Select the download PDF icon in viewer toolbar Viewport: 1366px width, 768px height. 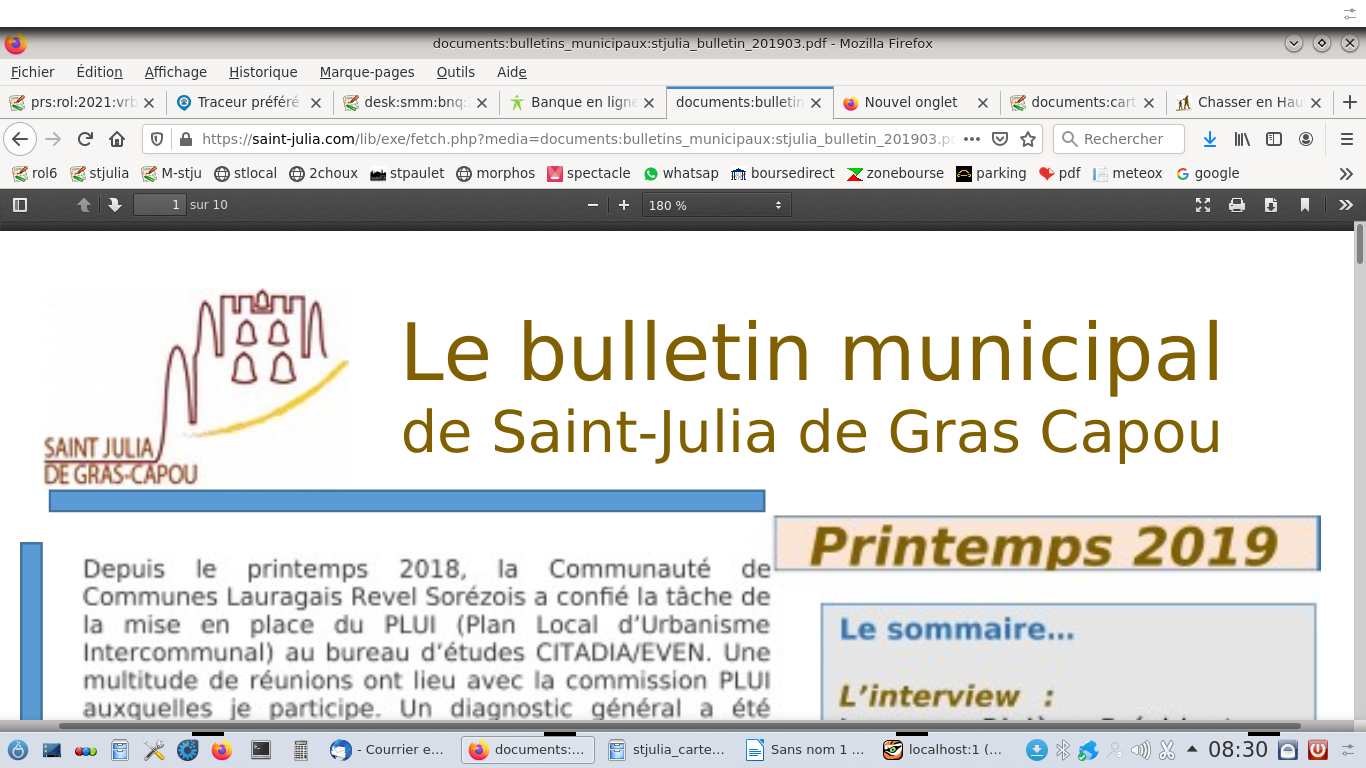(x=1272, y=205)
